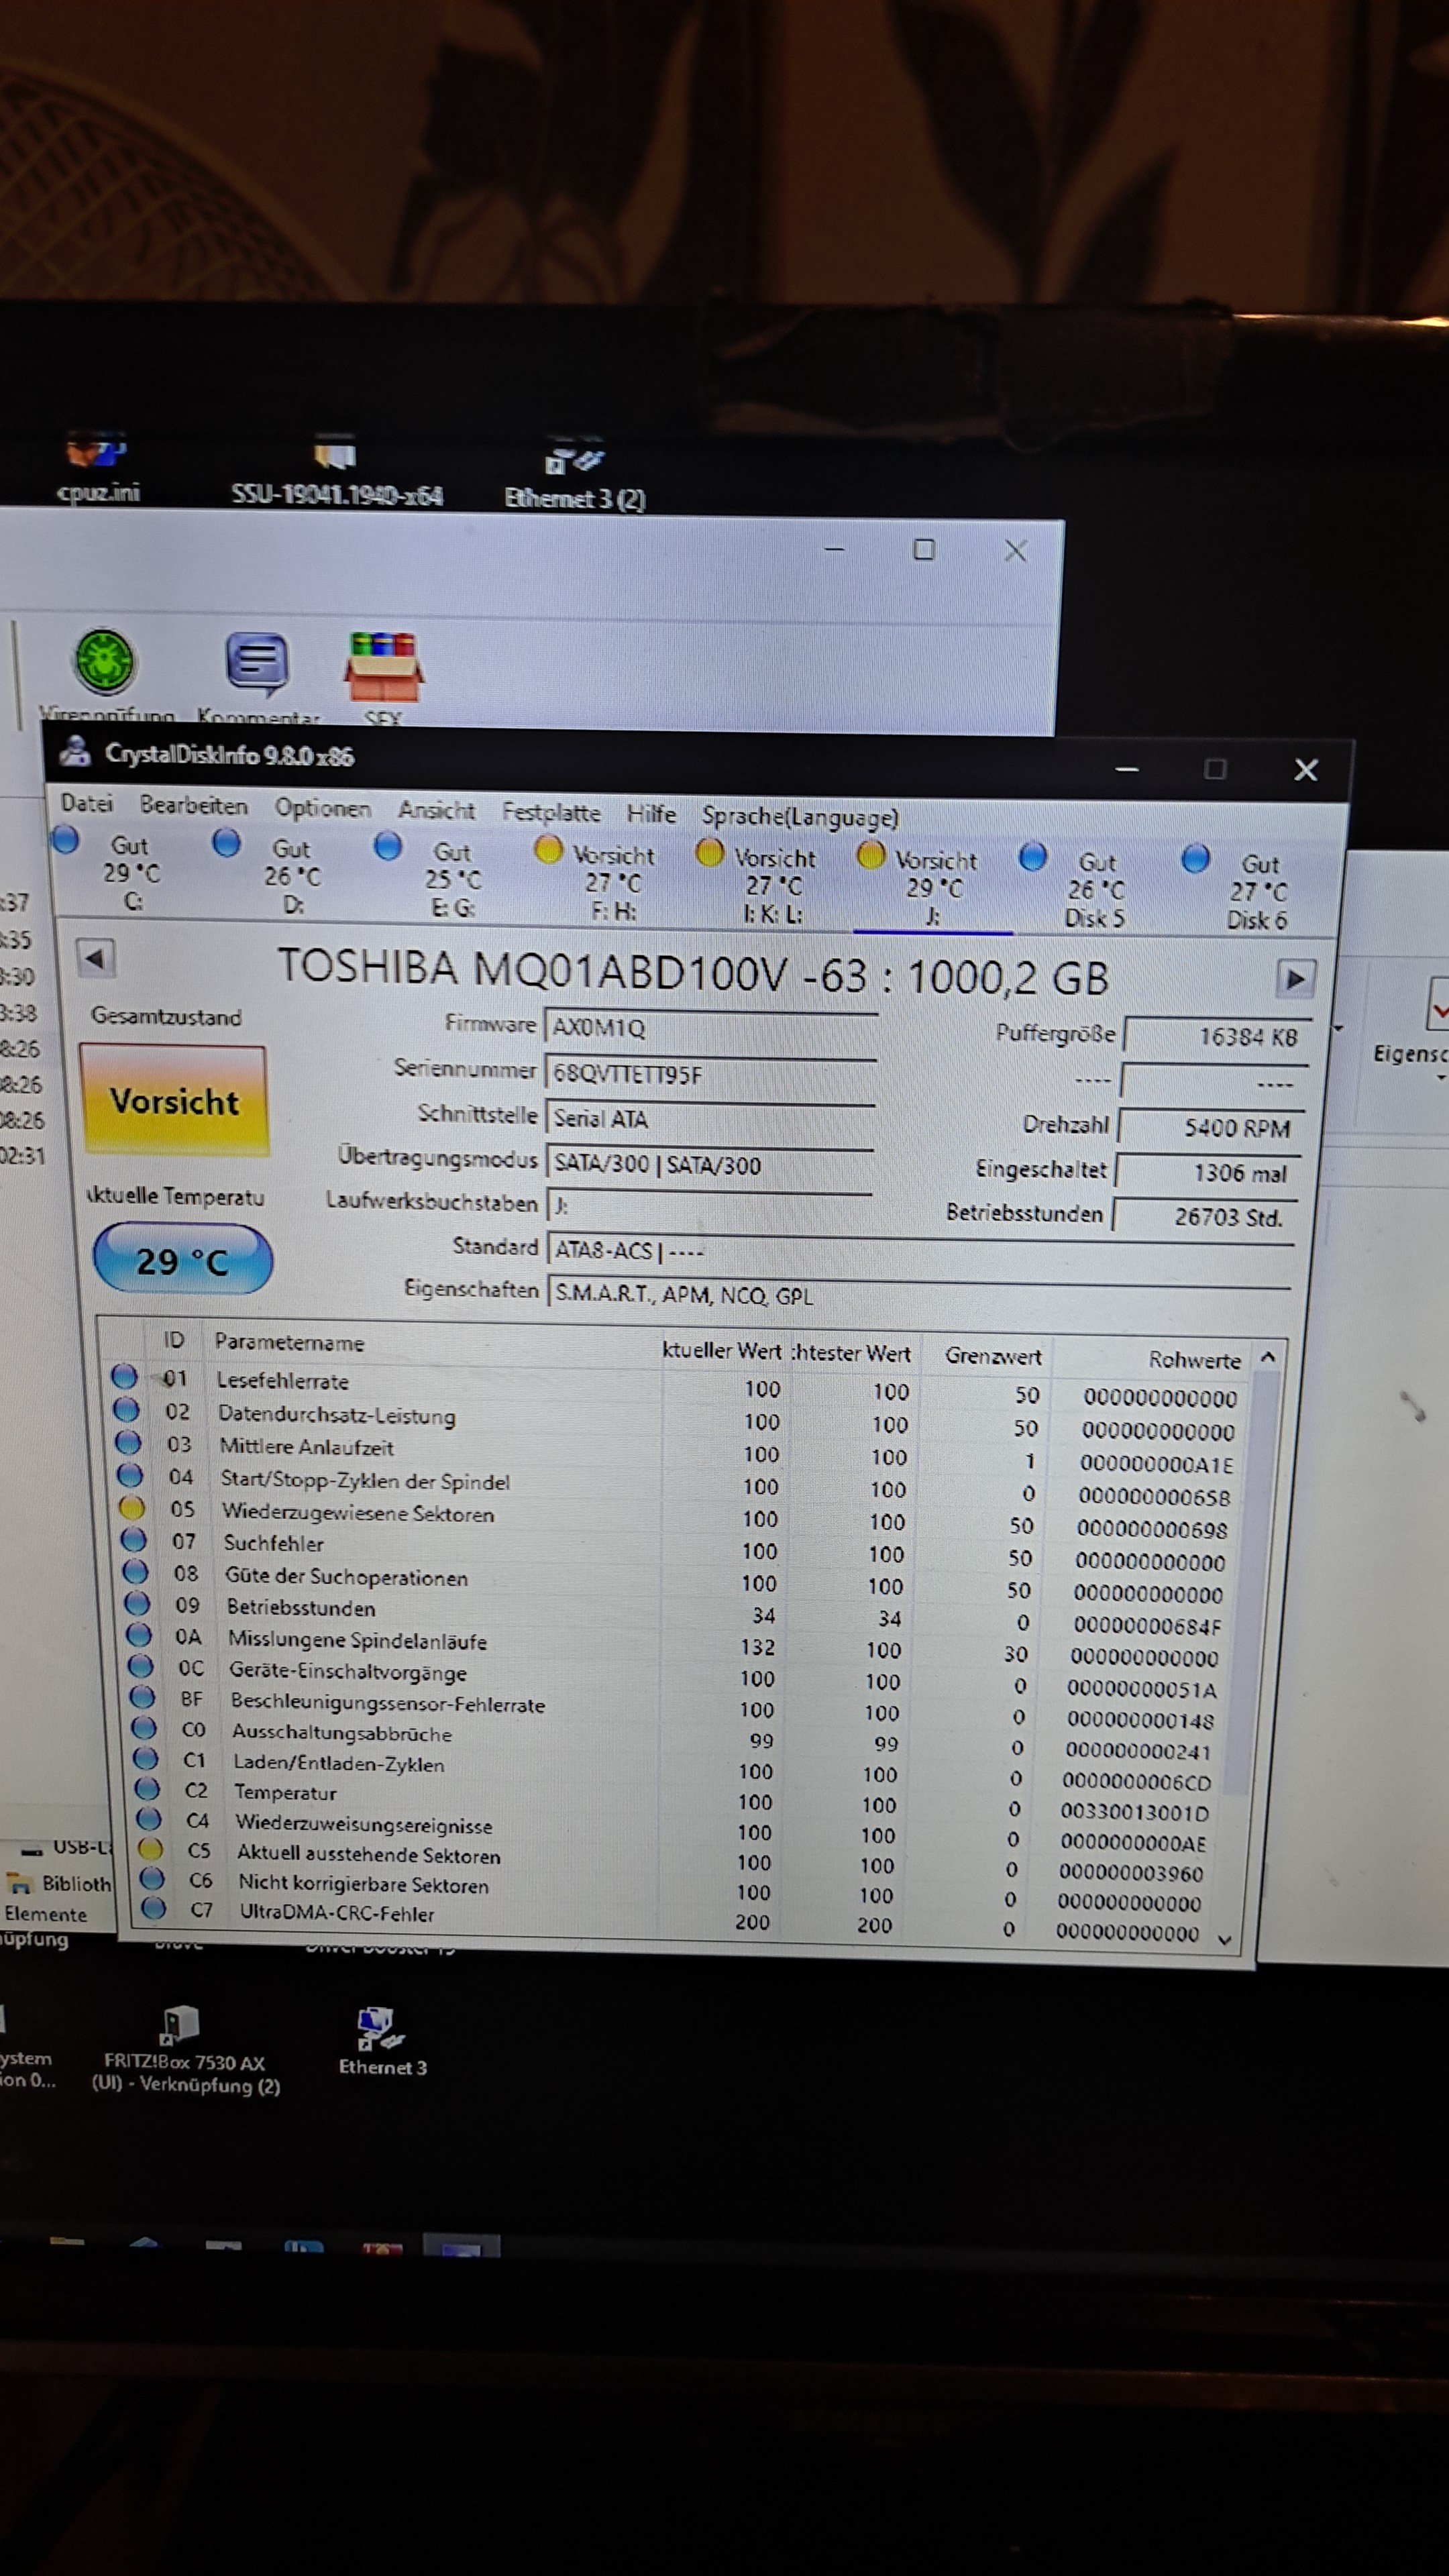This screenshot has width=1449, height=2576.
Task: Click status dot for Geräte-Einschaltvorgänge
Action: (x=140, y=1666)
